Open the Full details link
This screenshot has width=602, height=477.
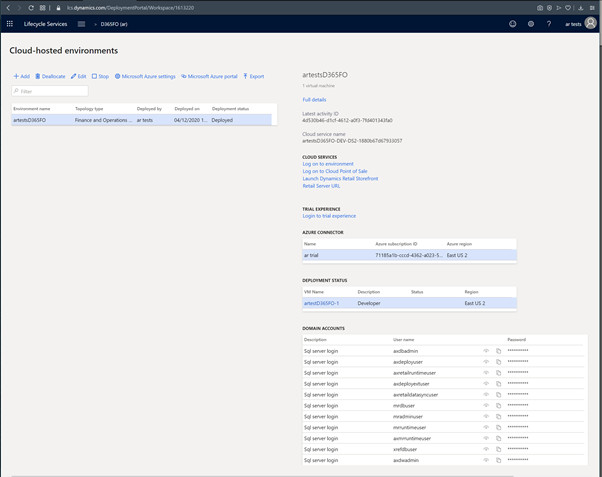[x=314, y=100]
